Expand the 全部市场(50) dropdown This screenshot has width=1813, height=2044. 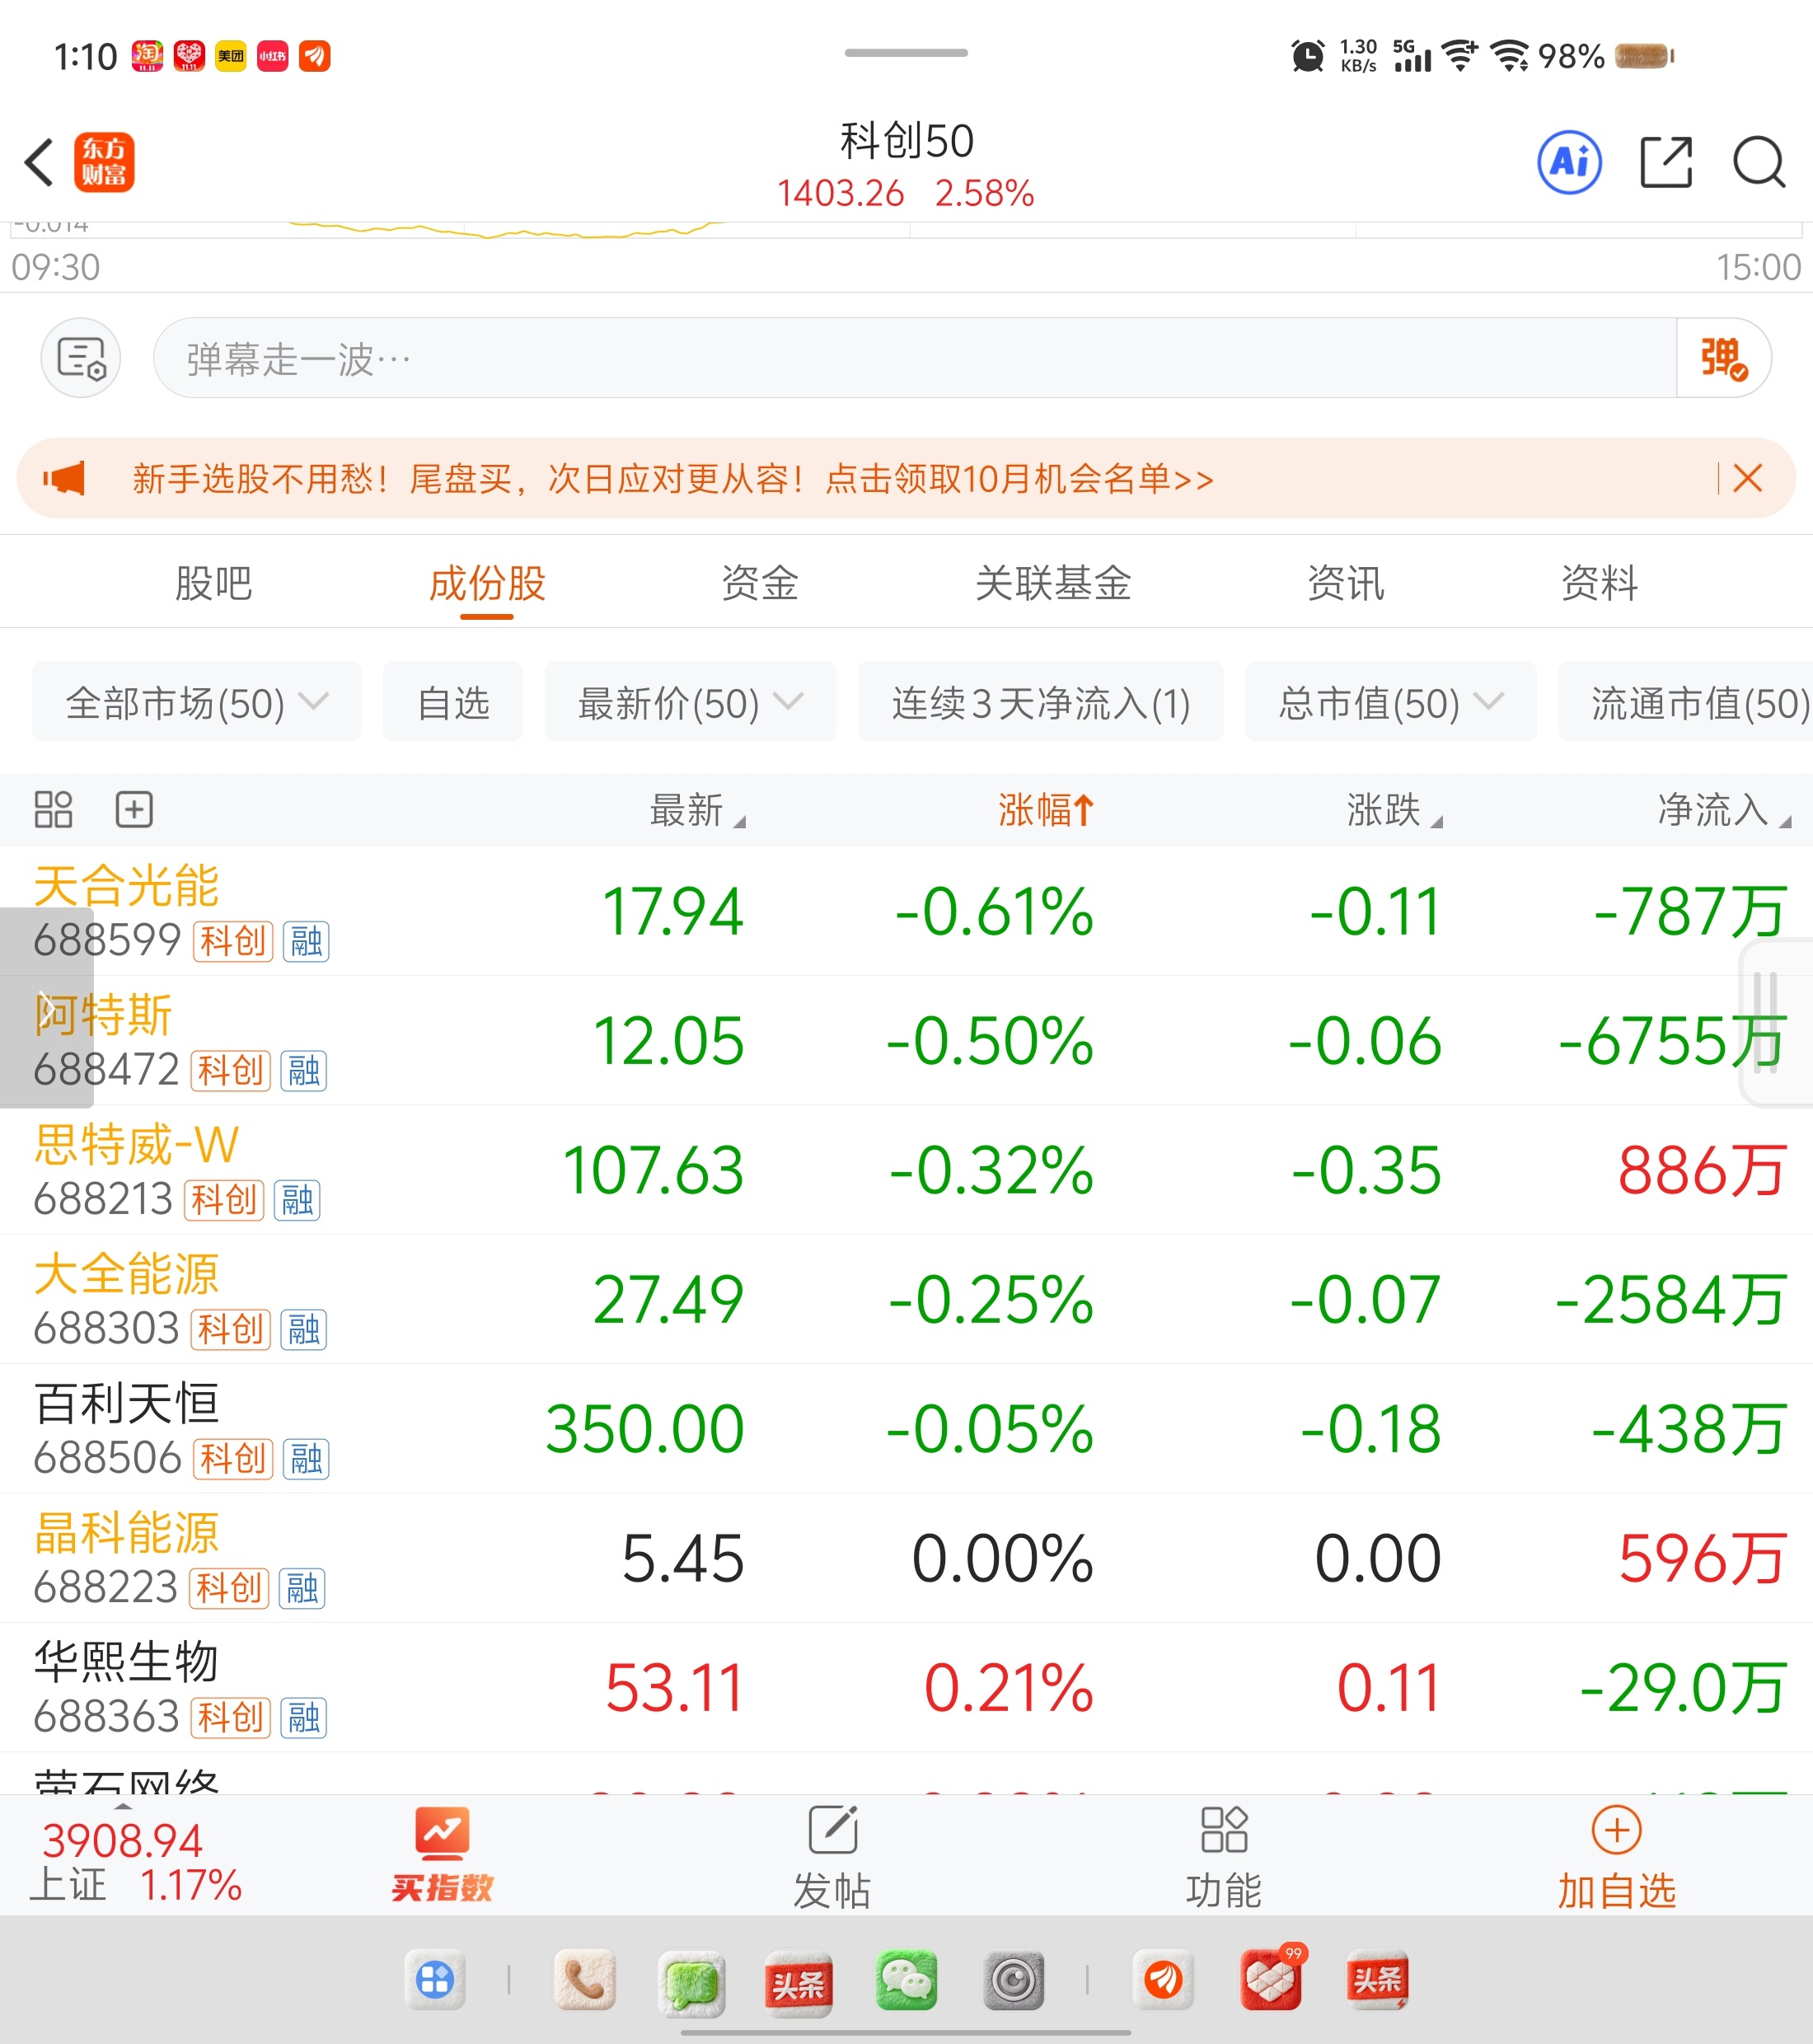click(196, 702)
